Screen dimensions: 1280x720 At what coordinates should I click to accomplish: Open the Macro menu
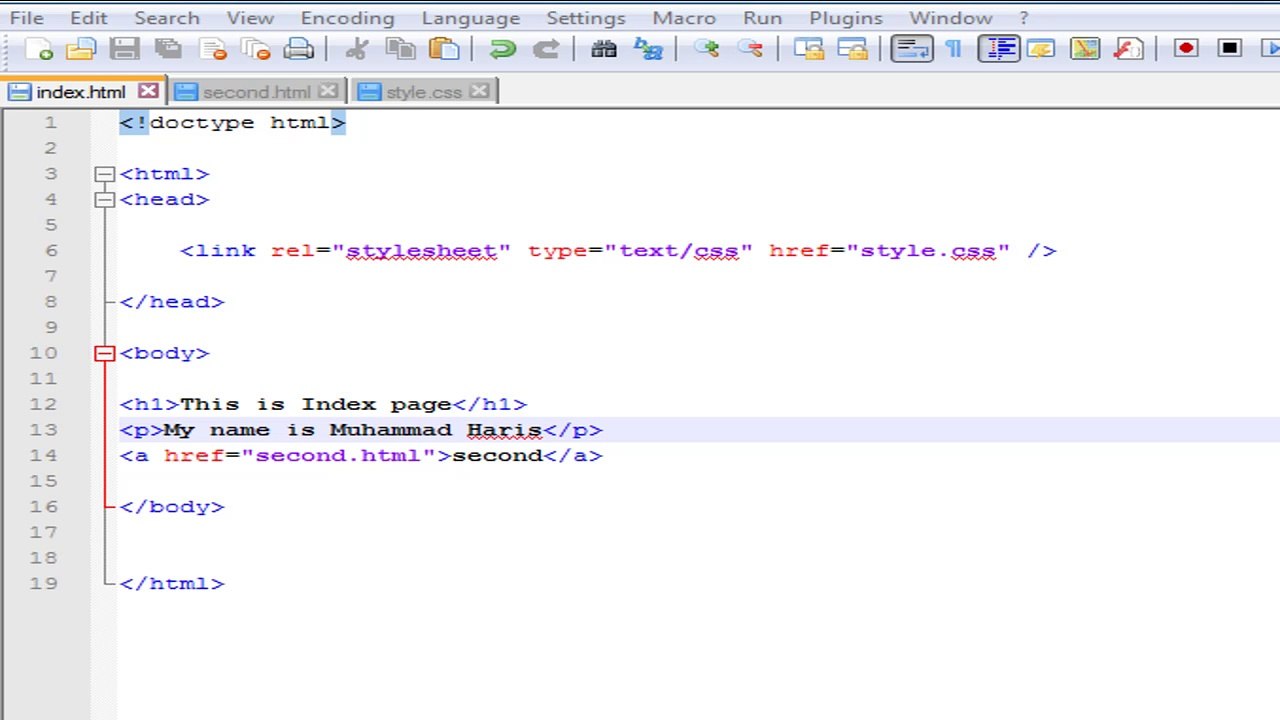coord(684,18)
